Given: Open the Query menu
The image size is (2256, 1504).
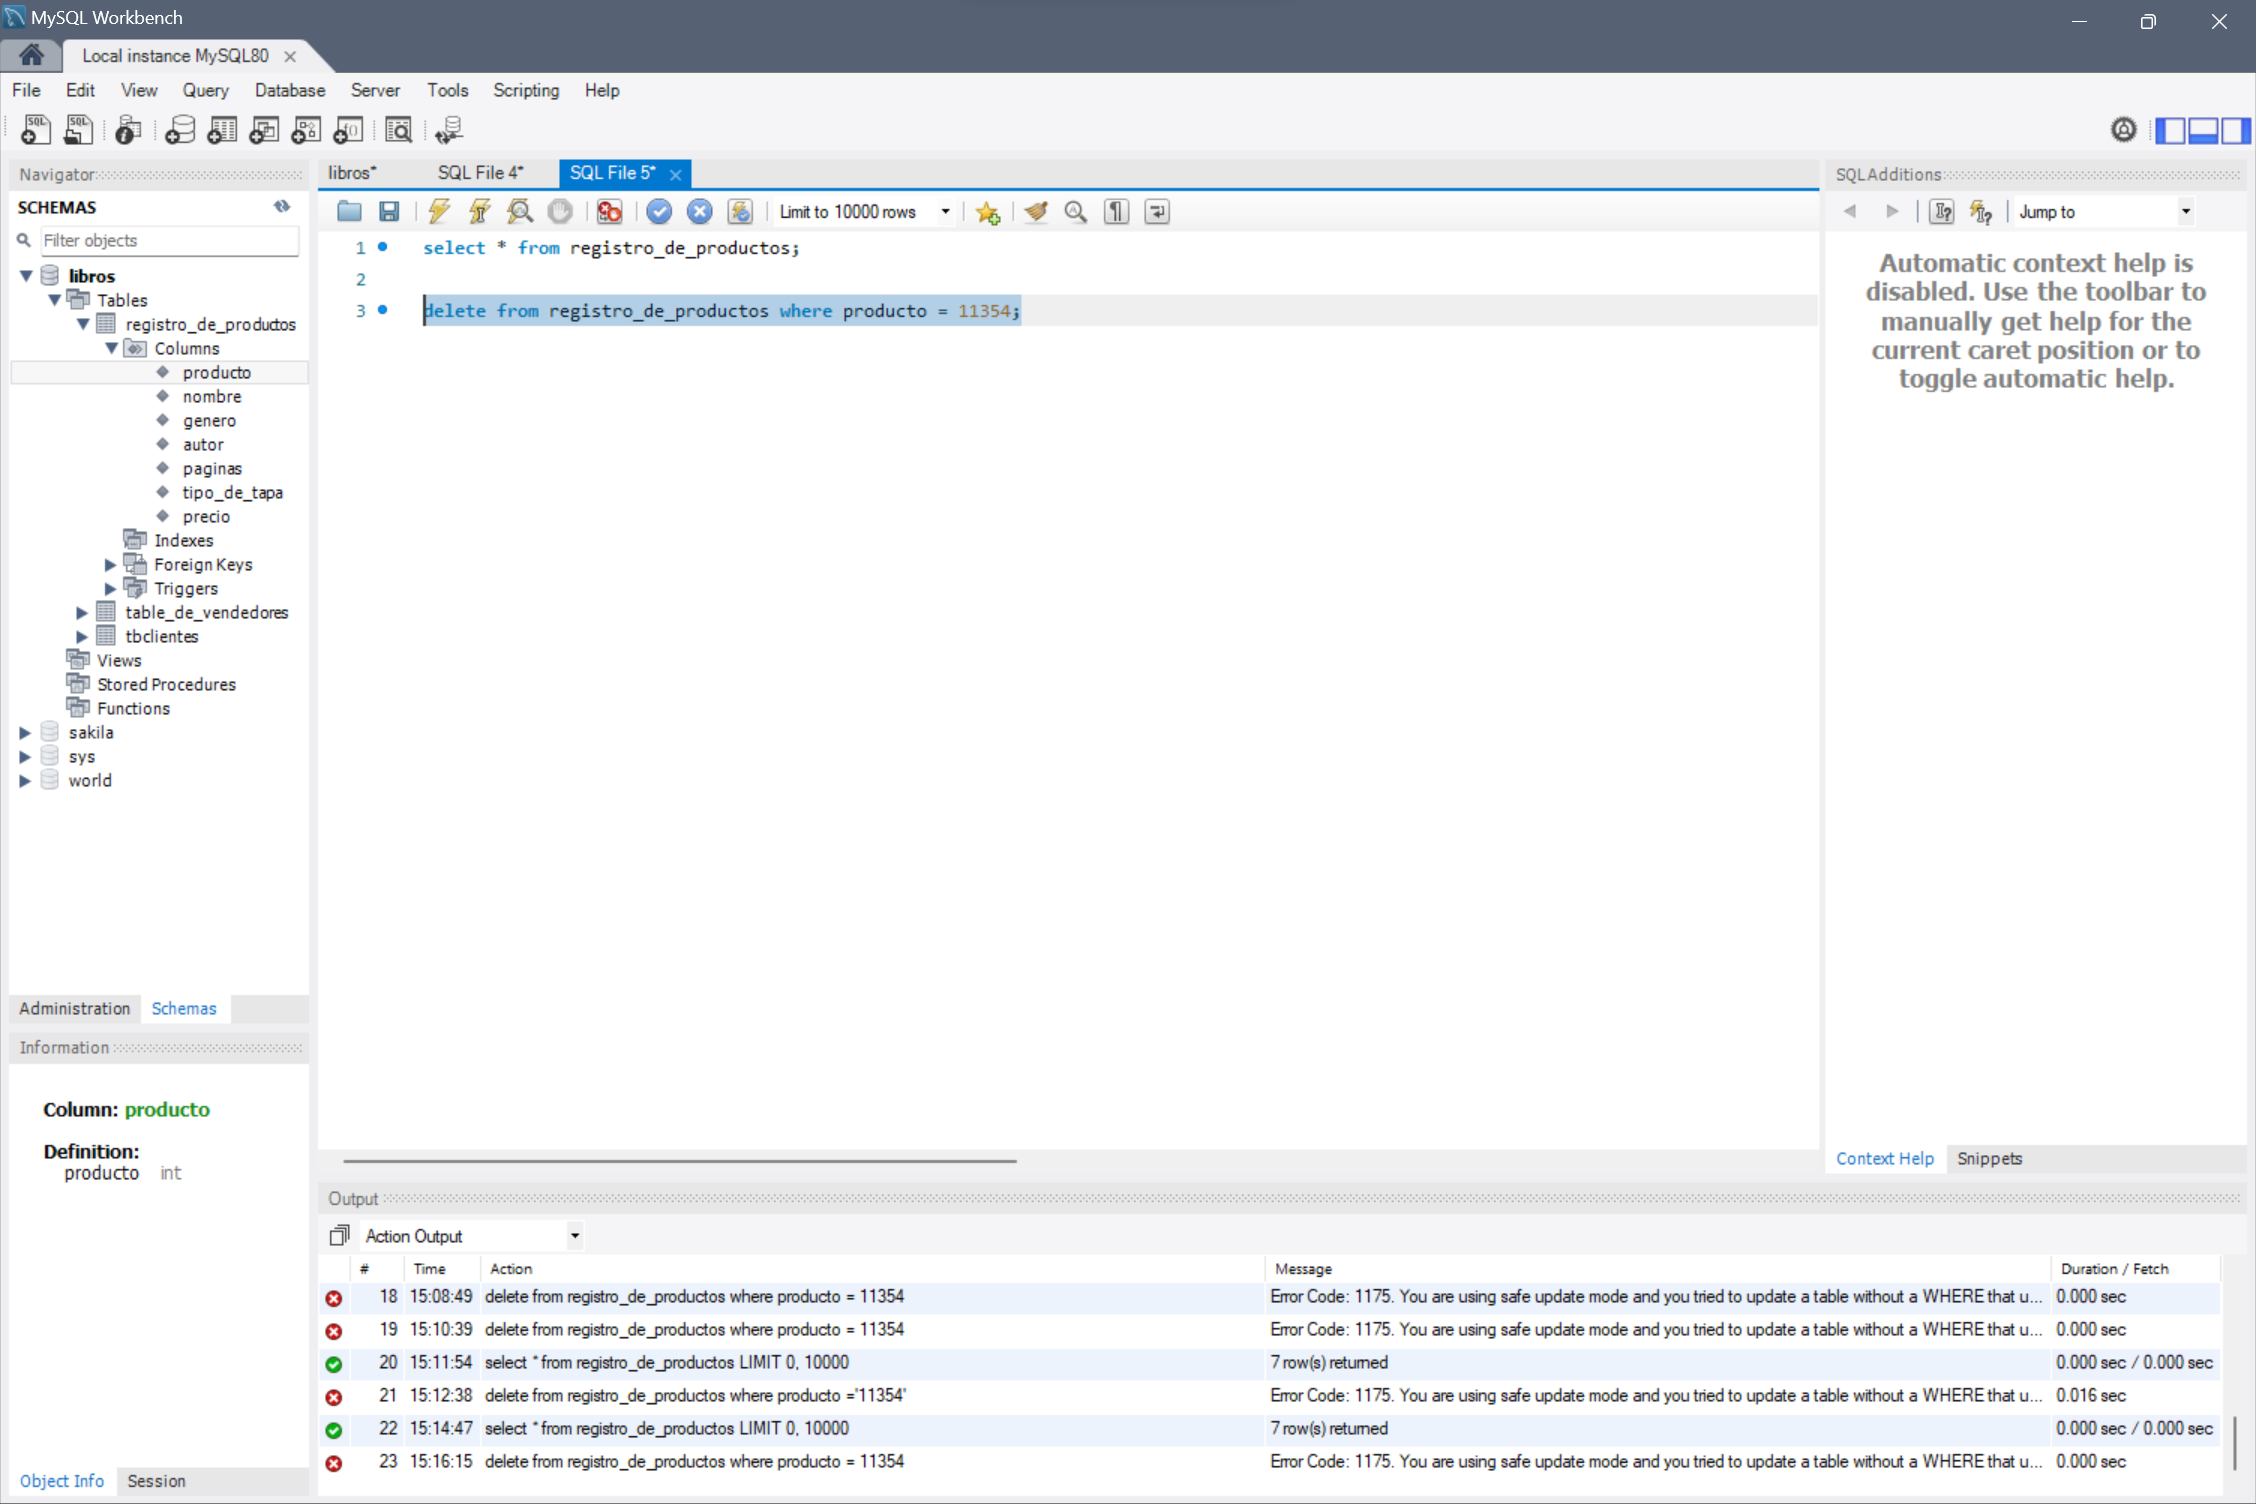Looking at the screenshot, I should tap(205, 90).
